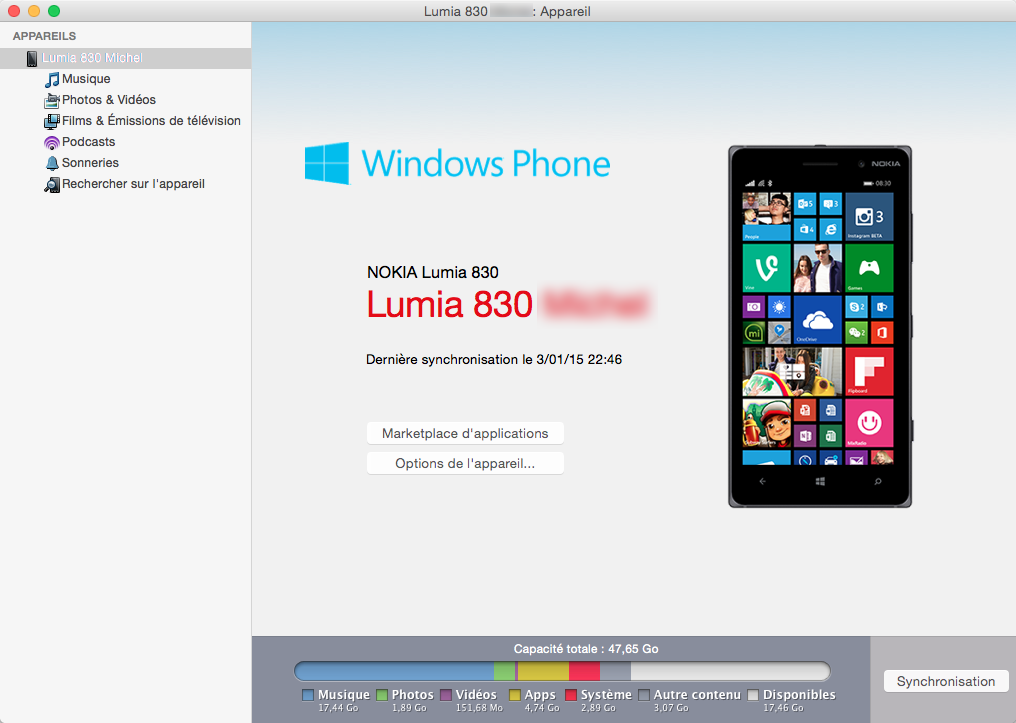Click the Sonneries bell icon

[52, 163]
